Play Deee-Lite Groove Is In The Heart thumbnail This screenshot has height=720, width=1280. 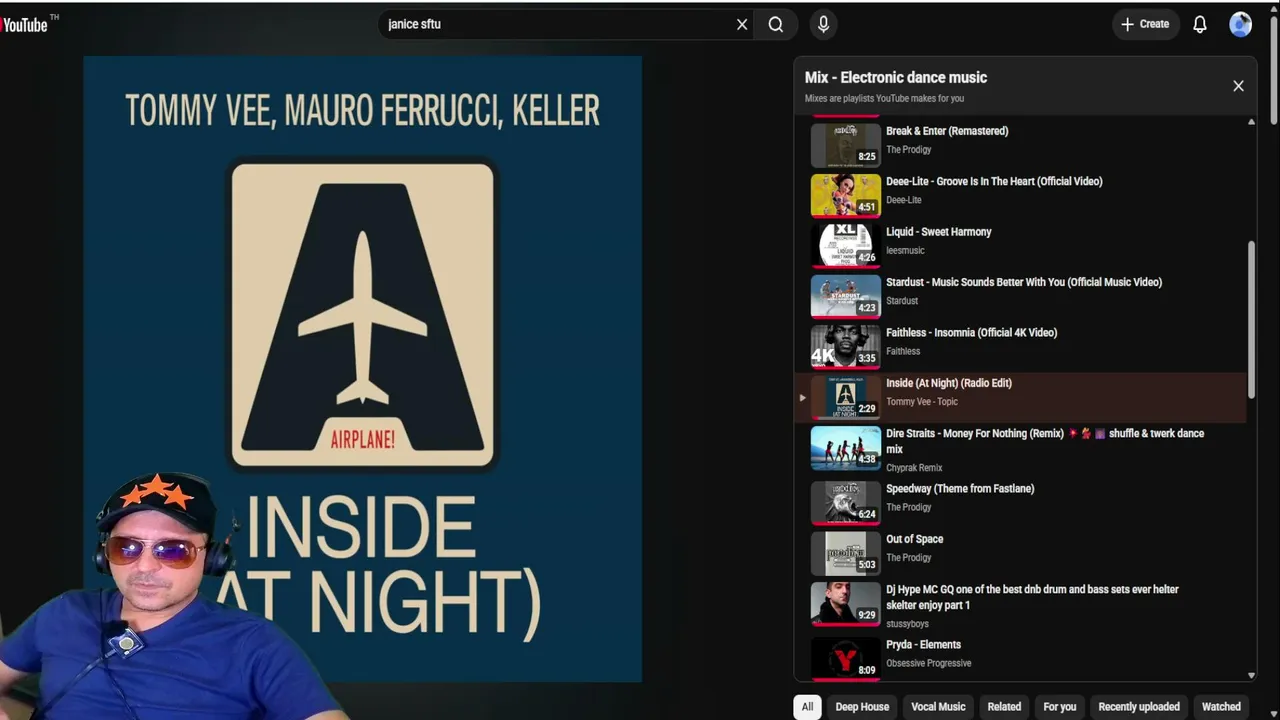tap(846, 195)
